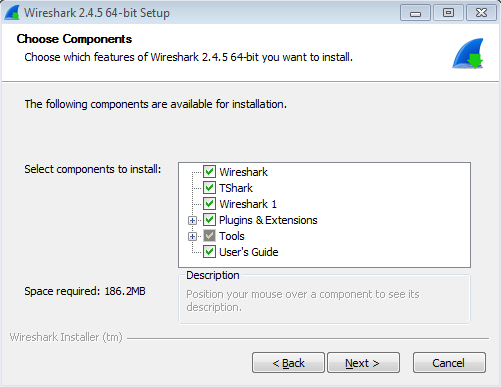The image size is (501, 387).
Task: Continue with the Next button
Action: (363, 363)
